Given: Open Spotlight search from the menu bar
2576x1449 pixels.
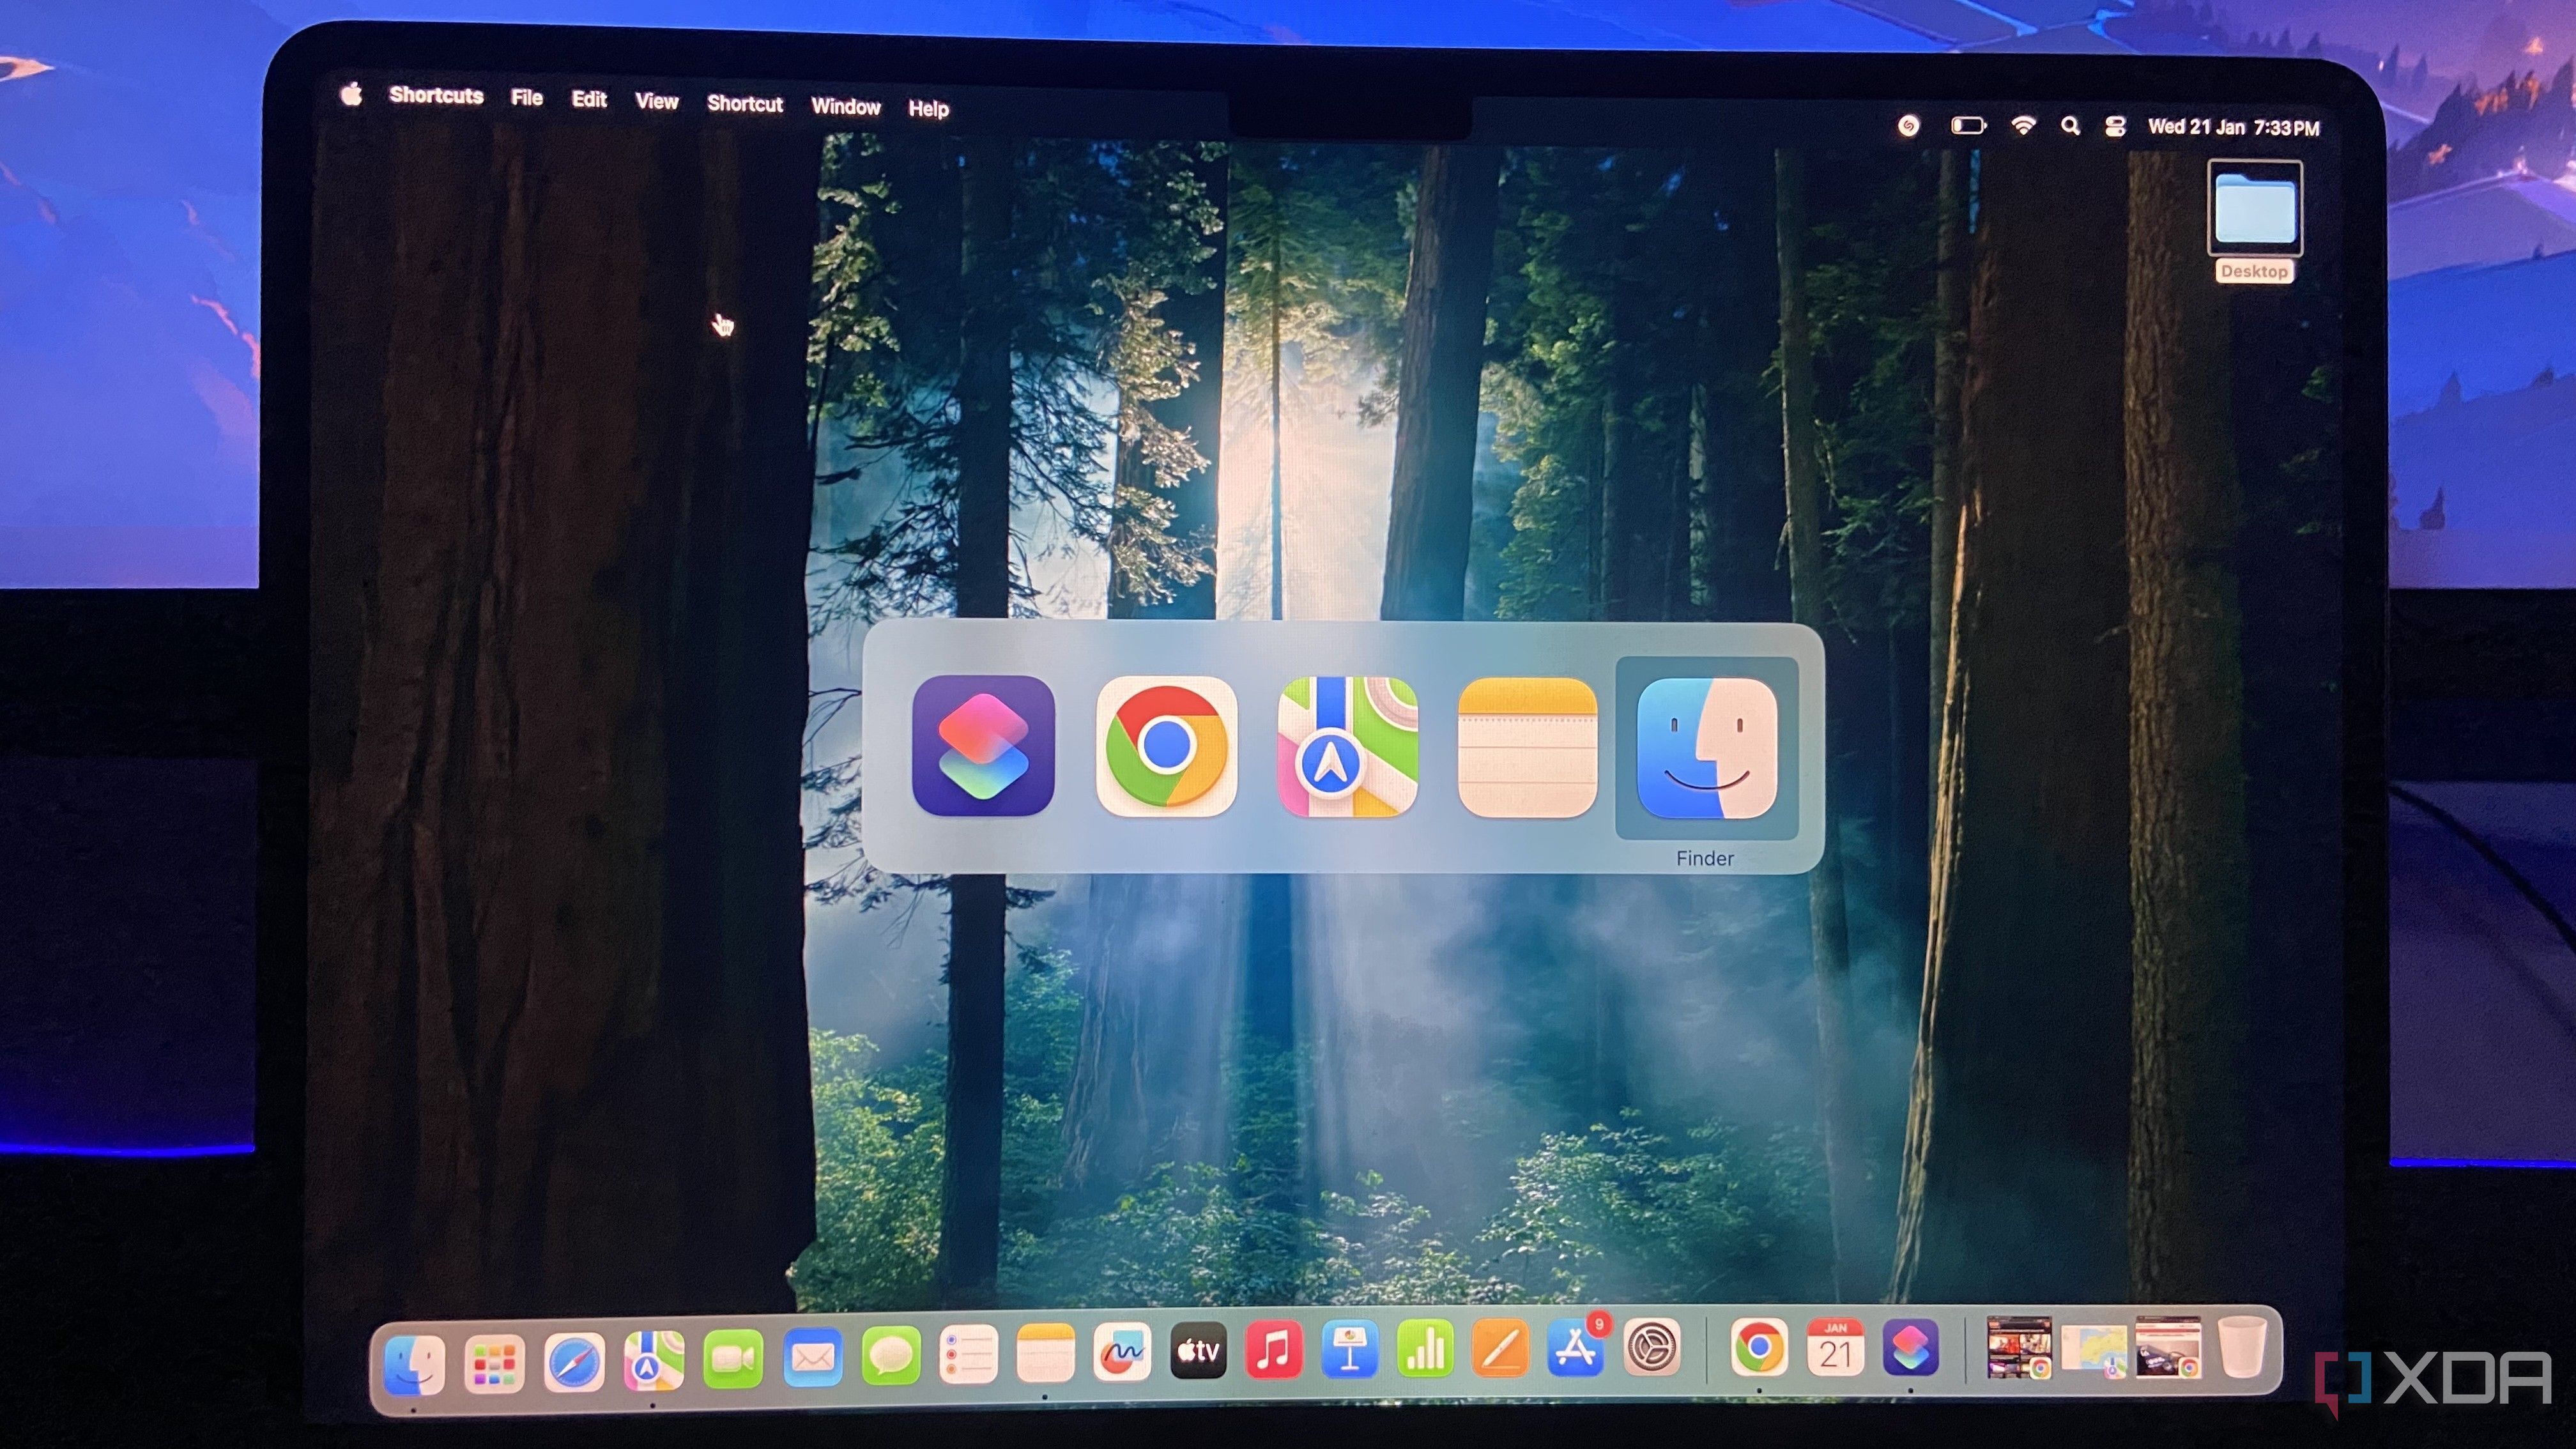Looking at the screenshot, I should [2070, 125].
